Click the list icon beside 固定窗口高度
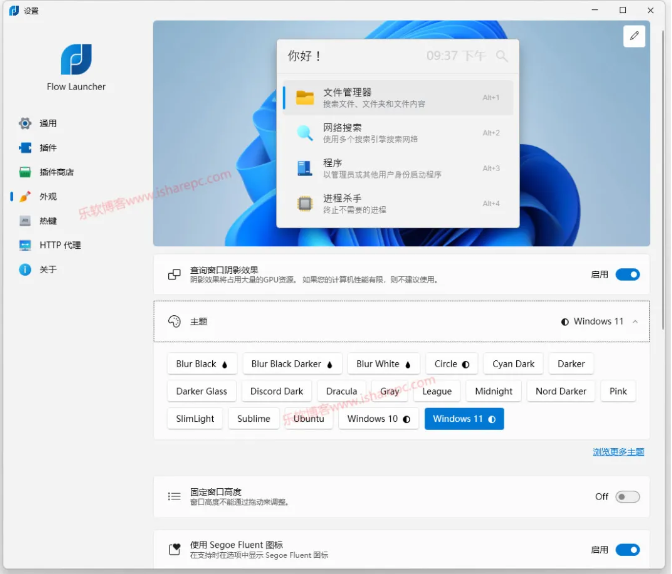This screenshot has width=672, height=574. click(174, 496)
